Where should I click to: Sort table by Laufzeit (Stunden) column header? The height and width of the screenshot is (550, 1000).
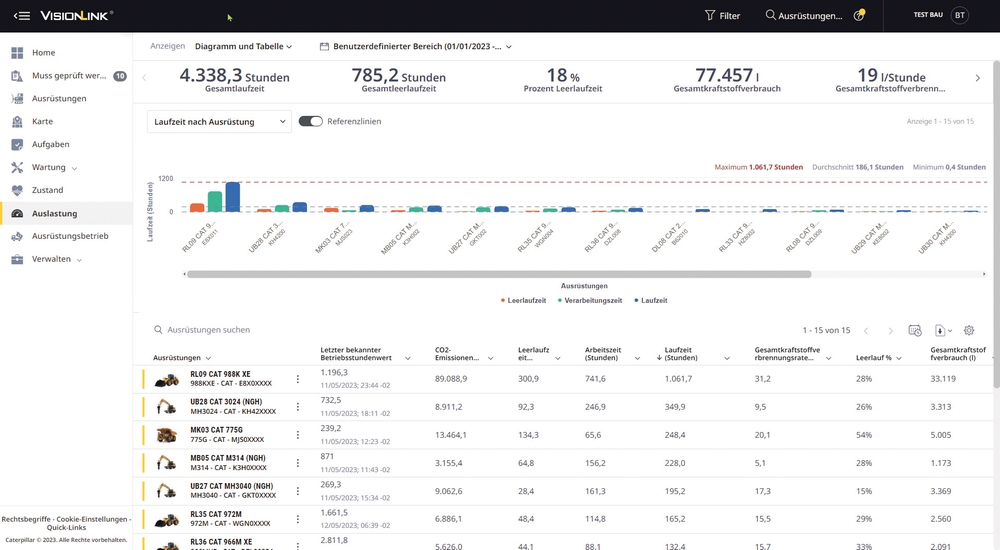coord(680,354)
